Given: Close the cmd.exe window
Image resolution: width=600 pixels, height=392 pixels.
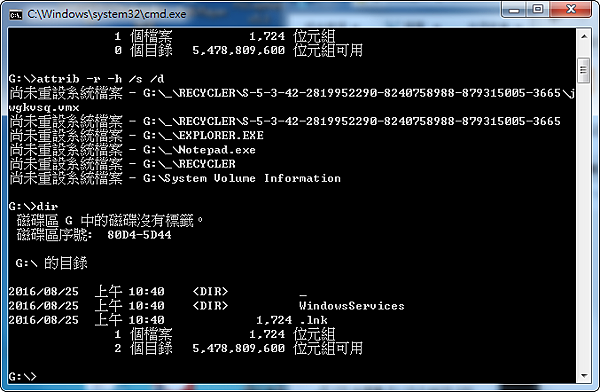Looking at the screenshot, I should coord(571,9).
